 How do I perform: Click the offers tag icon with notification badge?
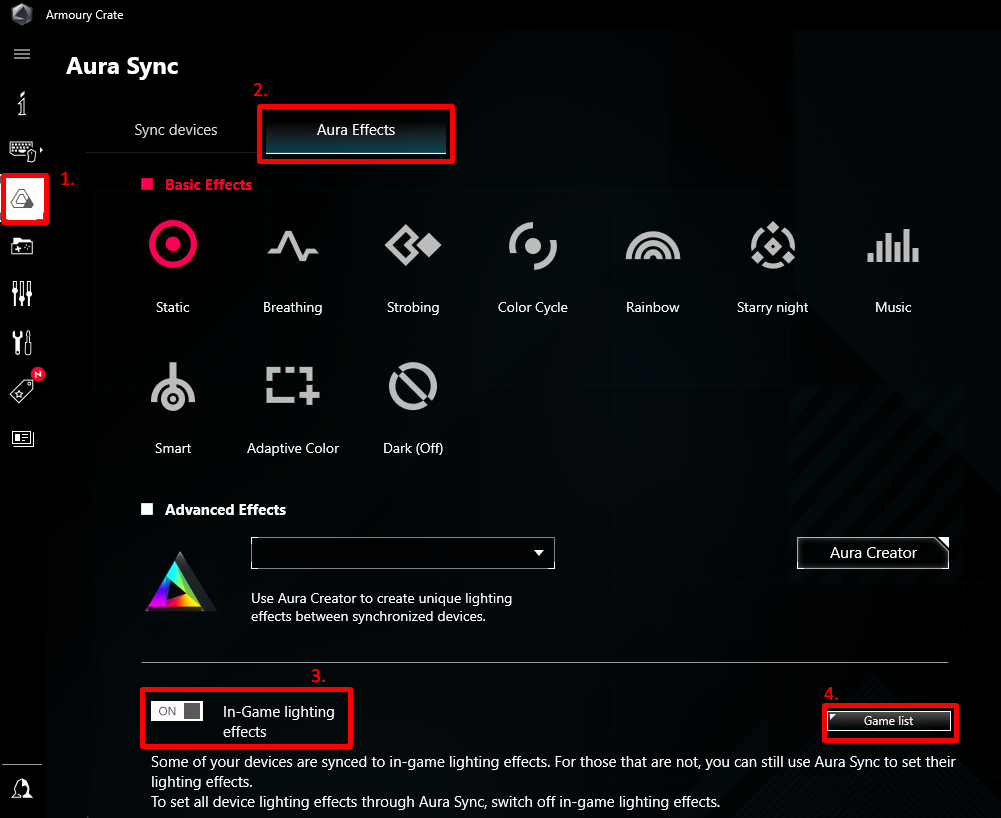pos(23,389)
